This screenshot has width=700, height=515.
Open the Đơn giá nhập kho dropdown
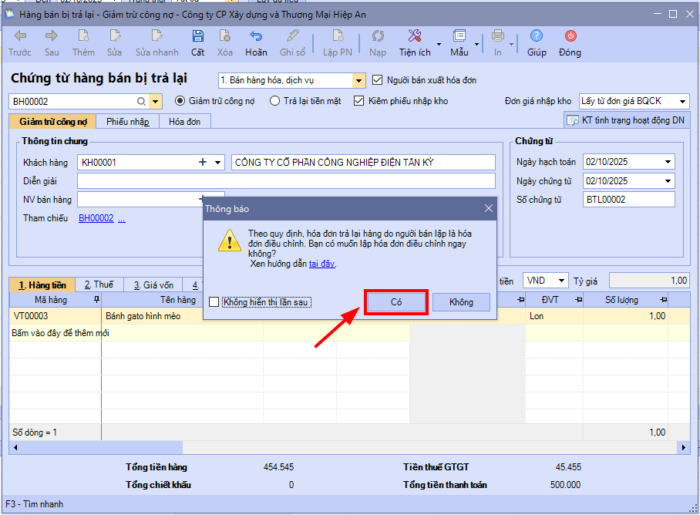point(682,101)
